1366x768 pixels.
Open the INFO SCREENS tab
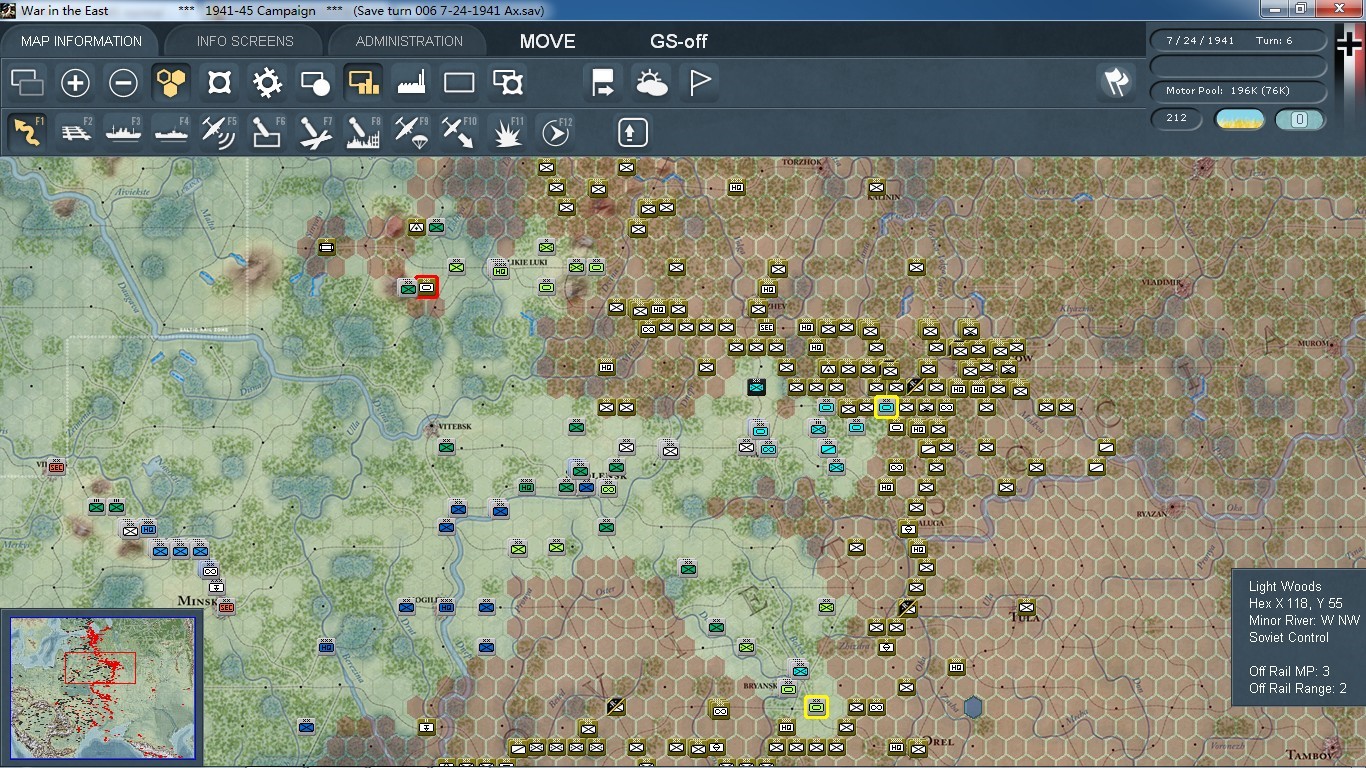point(245,41)
